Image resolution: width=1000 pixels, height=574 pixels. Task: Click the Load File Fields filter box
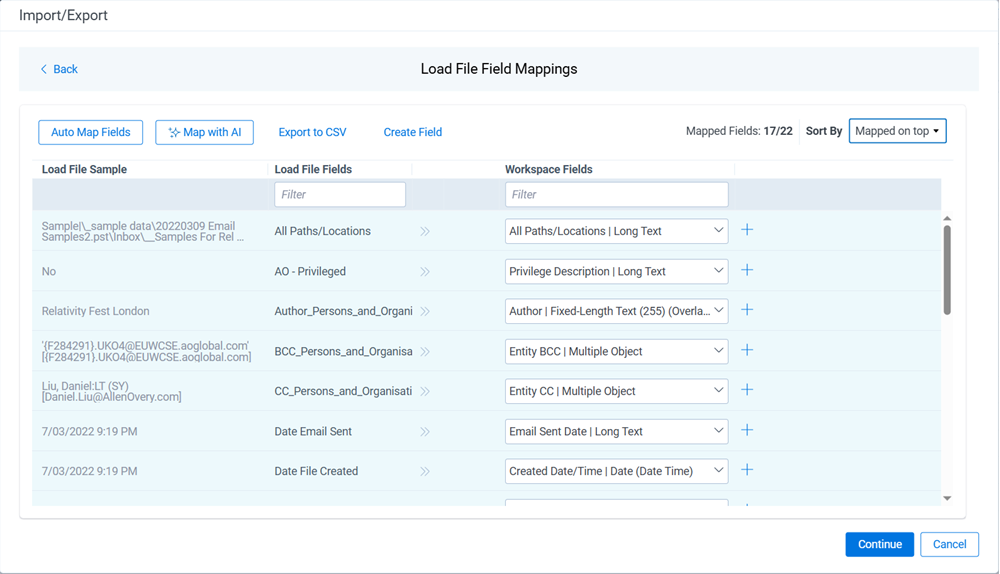(x=340, y=194)
